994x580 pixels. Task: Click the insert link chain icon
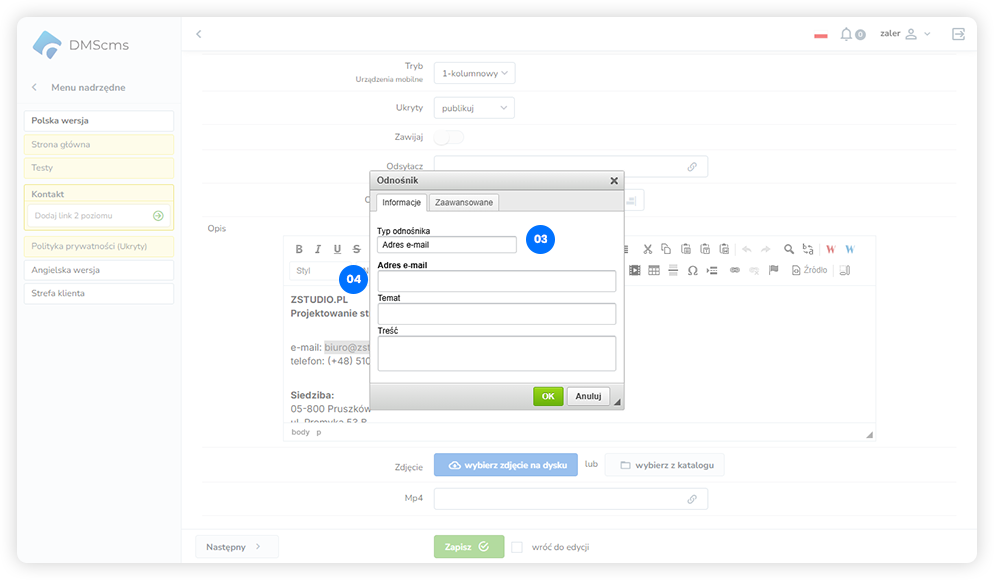pyautogui.click(x=735, y=271)
